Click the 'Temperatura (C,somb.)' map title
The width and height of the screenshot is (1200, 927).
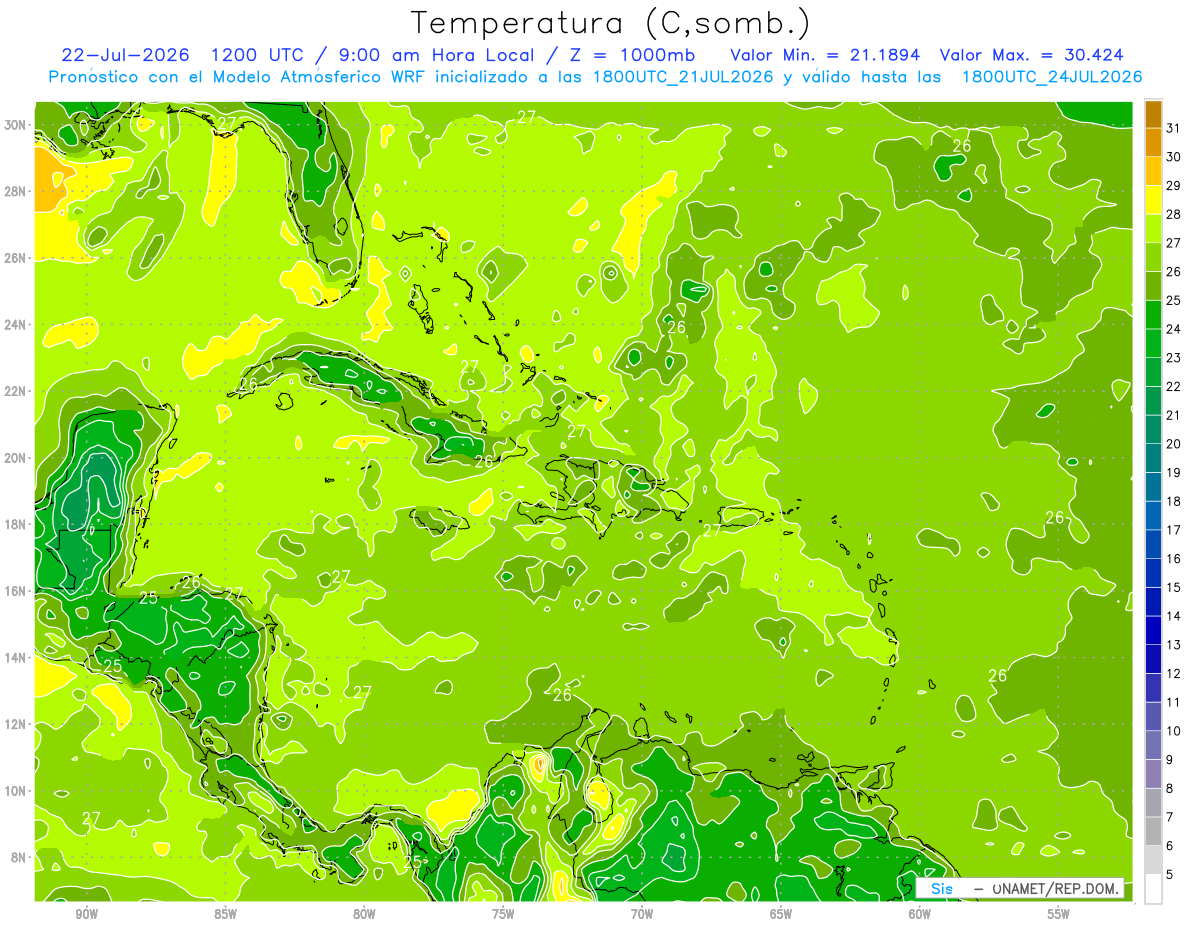pos(611,22)
